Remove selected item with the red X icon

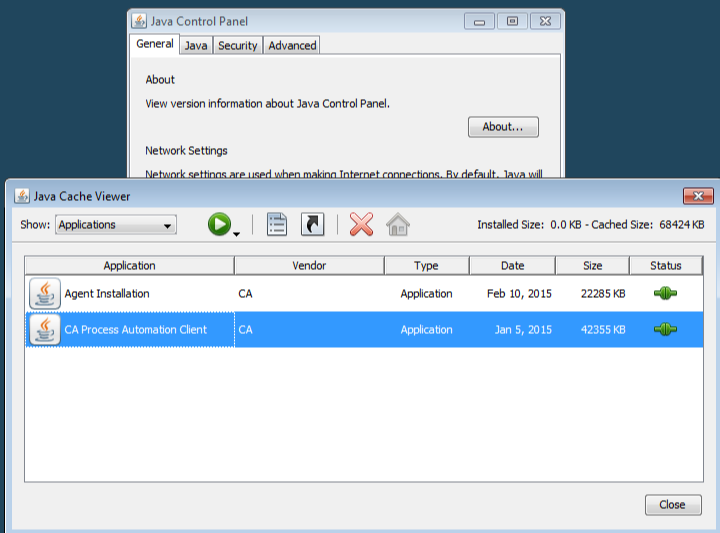[x=361, y=224]
